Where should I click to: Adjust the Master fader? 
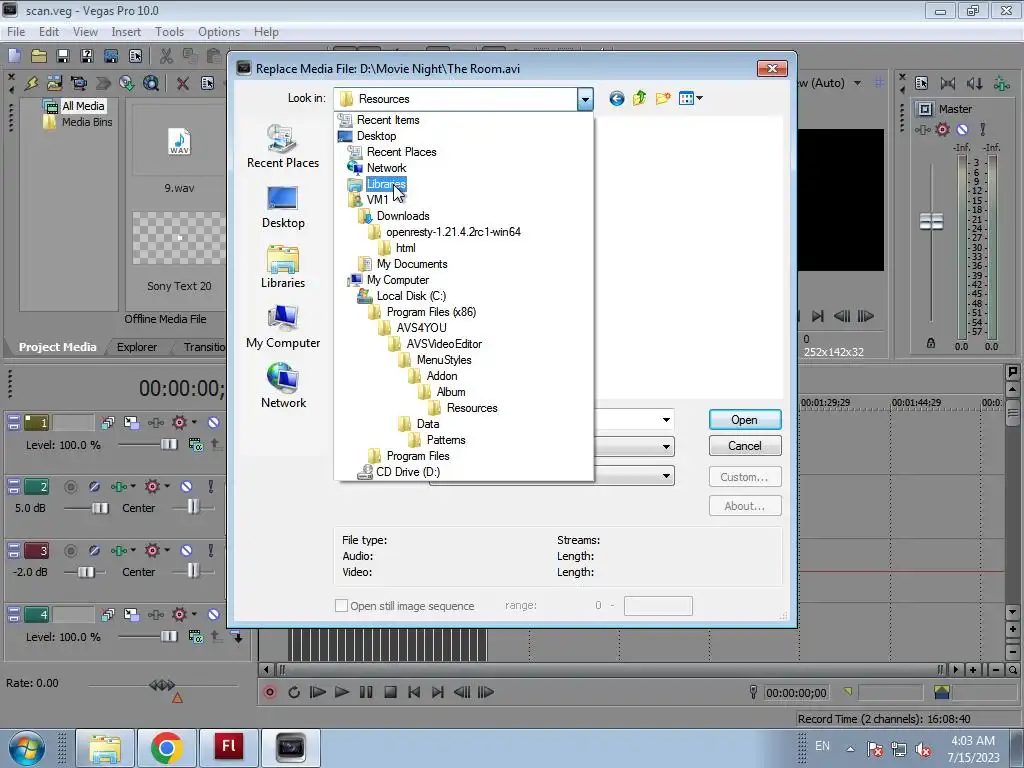point(931,221)
